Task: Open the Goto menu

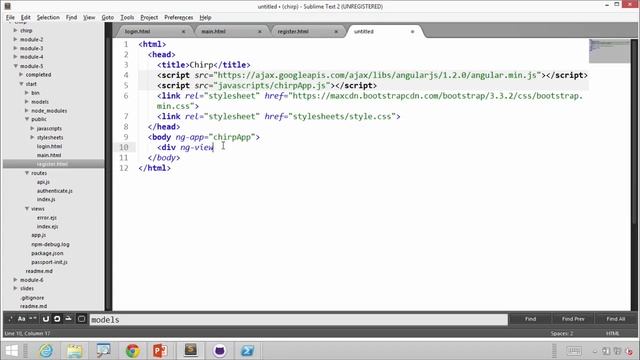Action: pos(108,18)
